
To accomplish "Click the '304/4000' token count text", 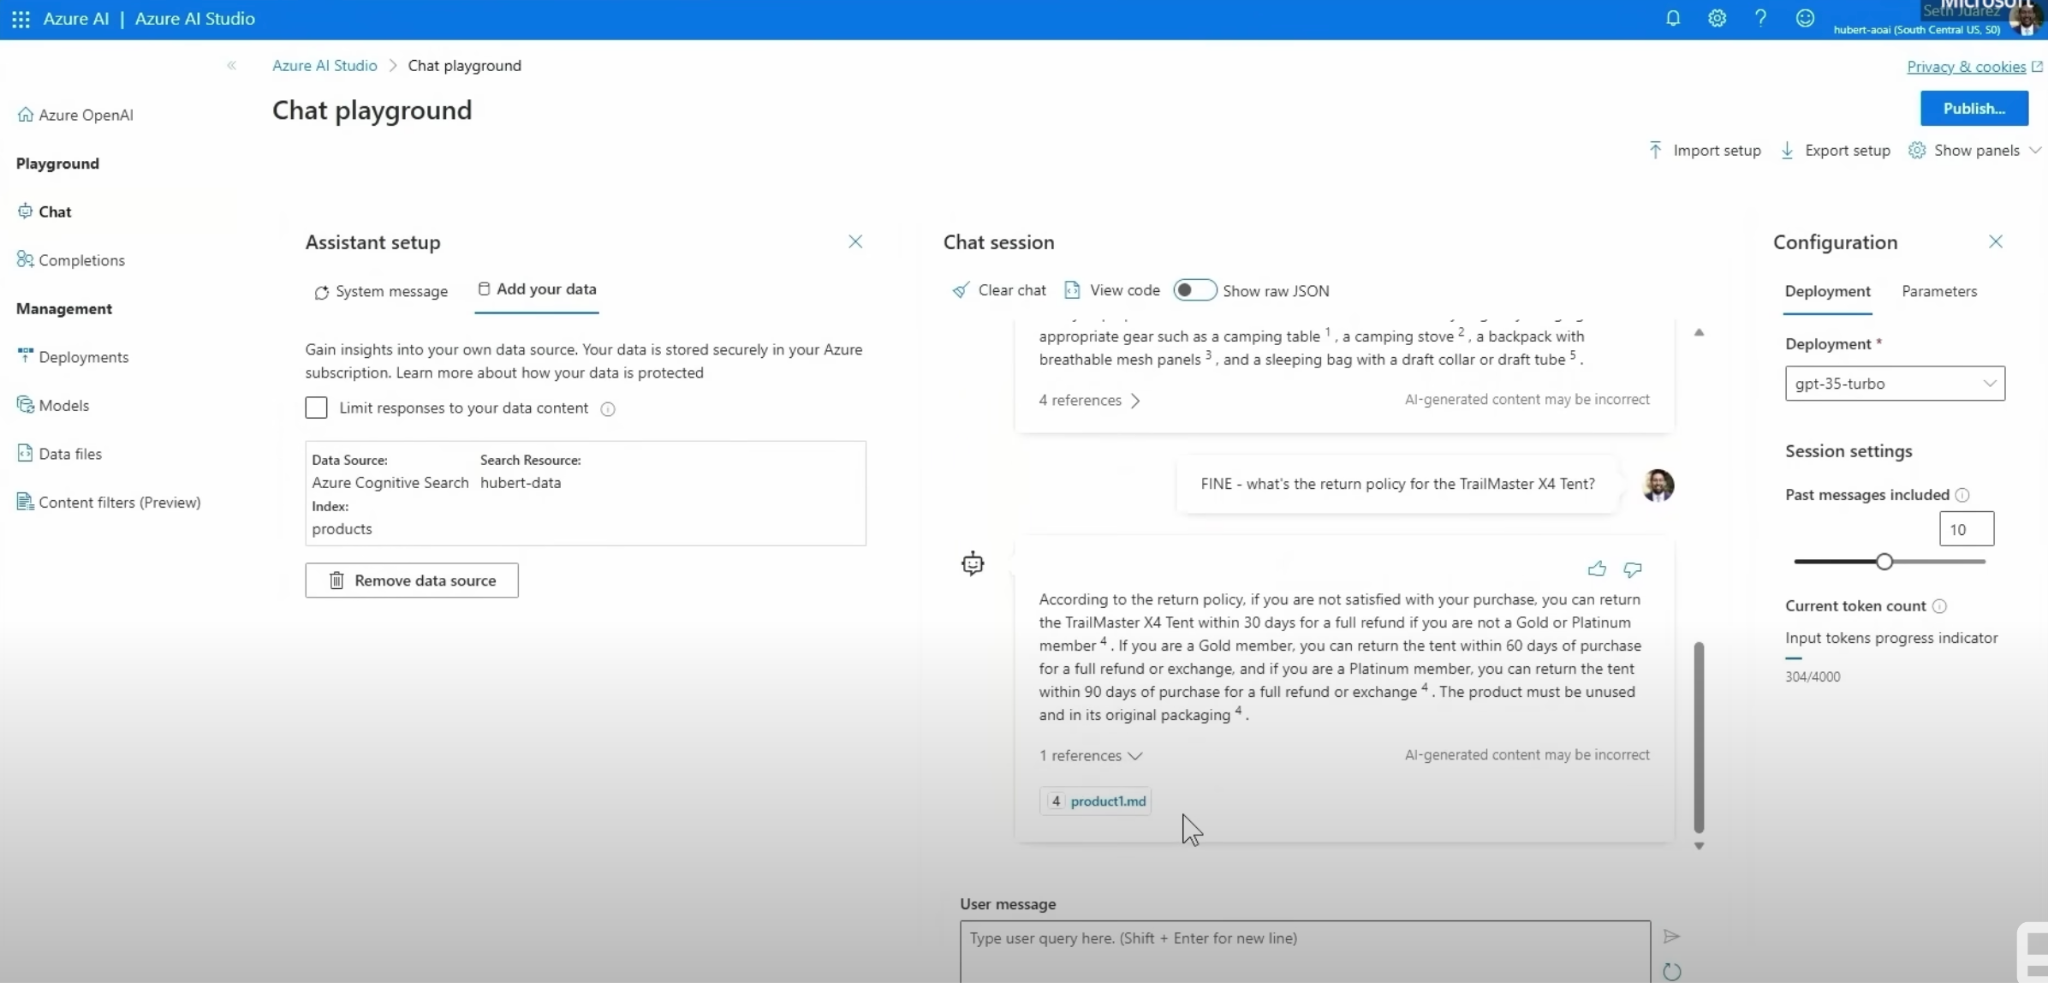I will click(x=1812, y=677).
